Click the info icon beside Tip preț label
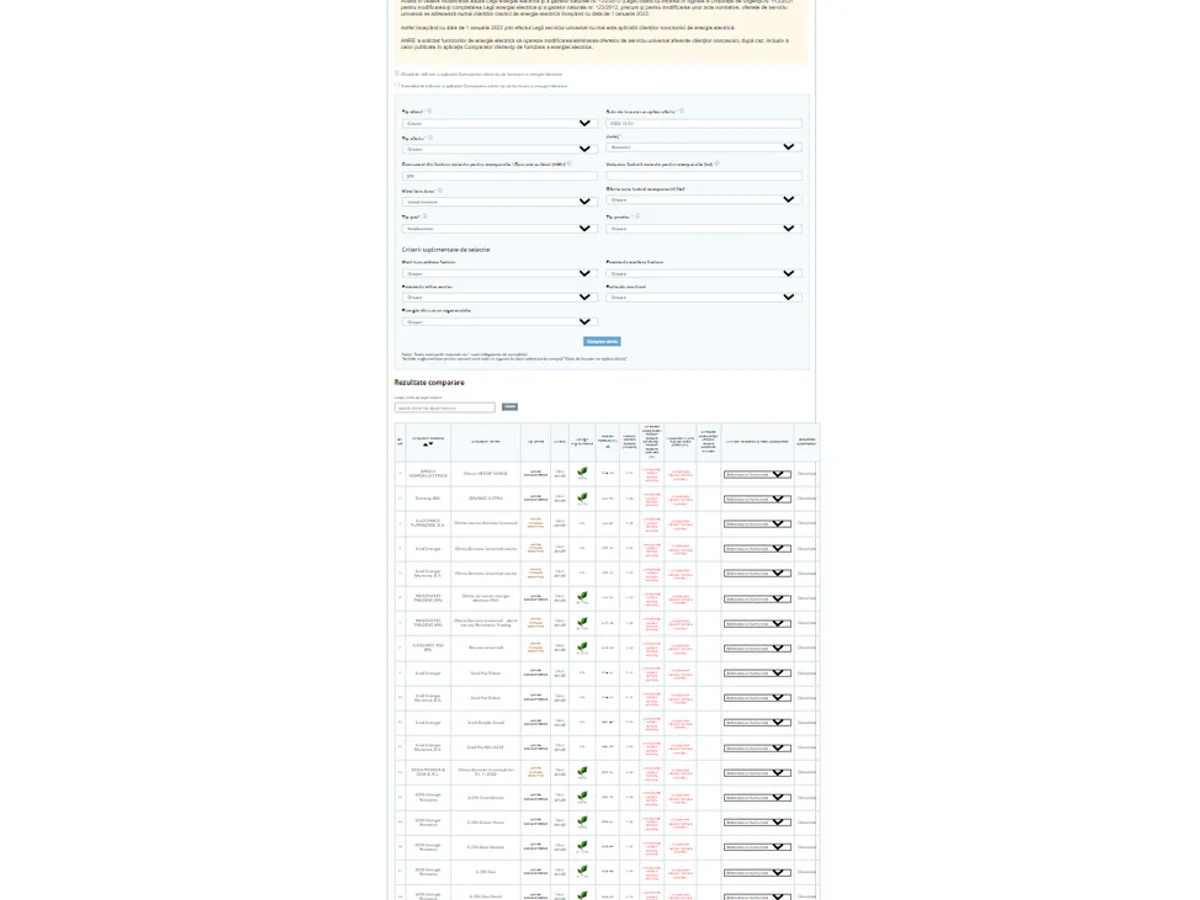The image size is (1200, 900). pyautogui.click(x=425, y=215)
